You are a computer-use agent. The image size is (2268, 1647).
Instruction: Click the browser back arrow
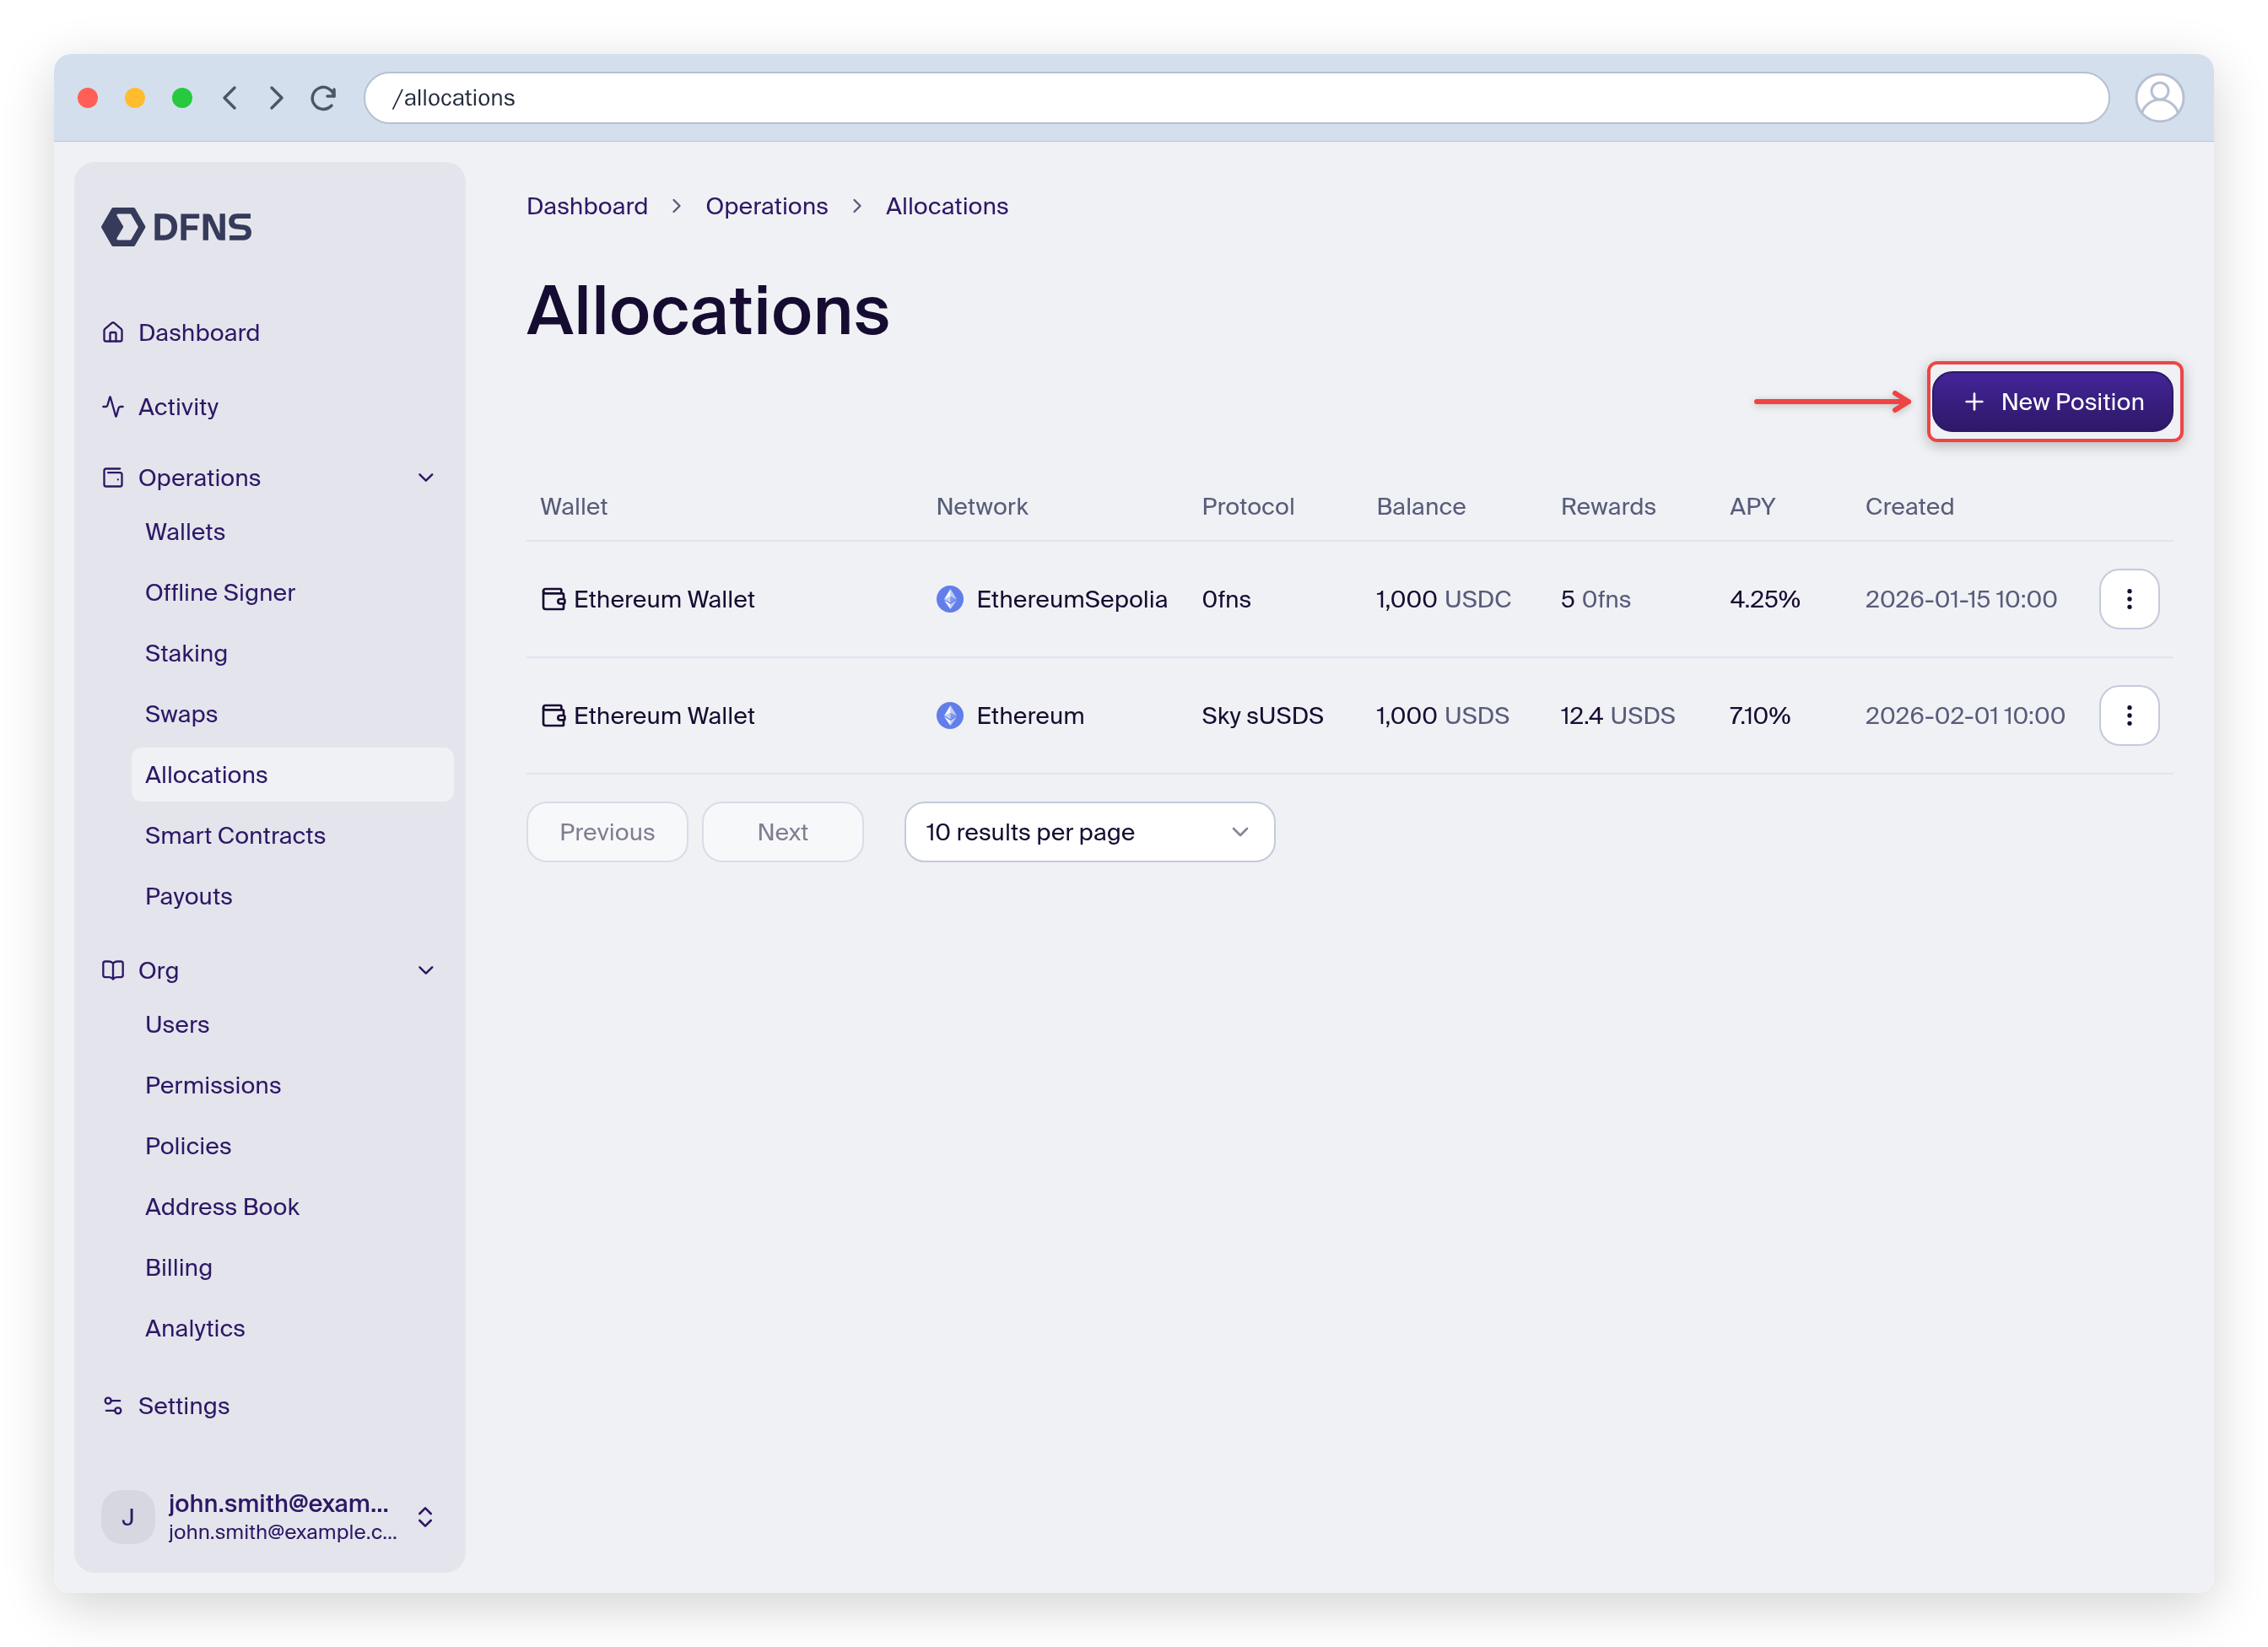click(230, 97)
